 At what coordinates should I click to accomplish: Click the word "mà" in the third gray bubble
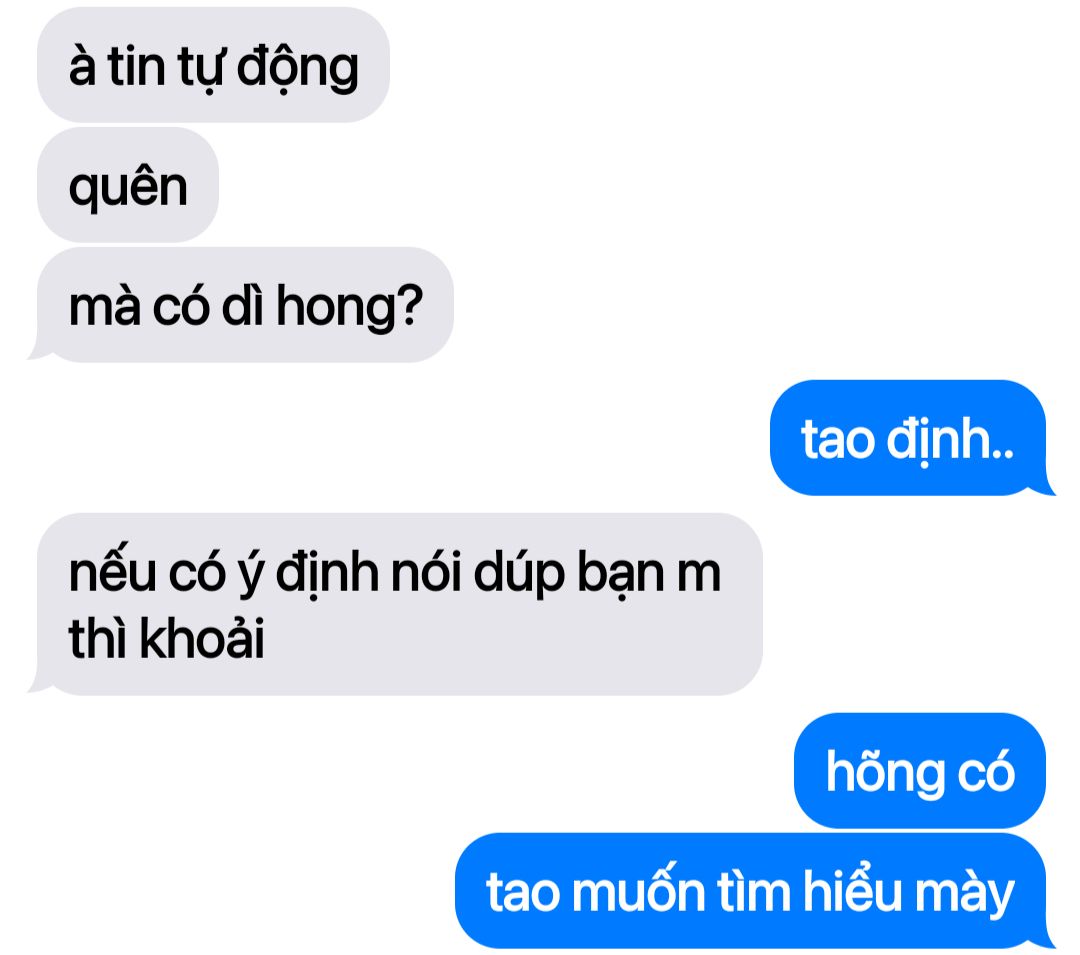pos(104,306)
